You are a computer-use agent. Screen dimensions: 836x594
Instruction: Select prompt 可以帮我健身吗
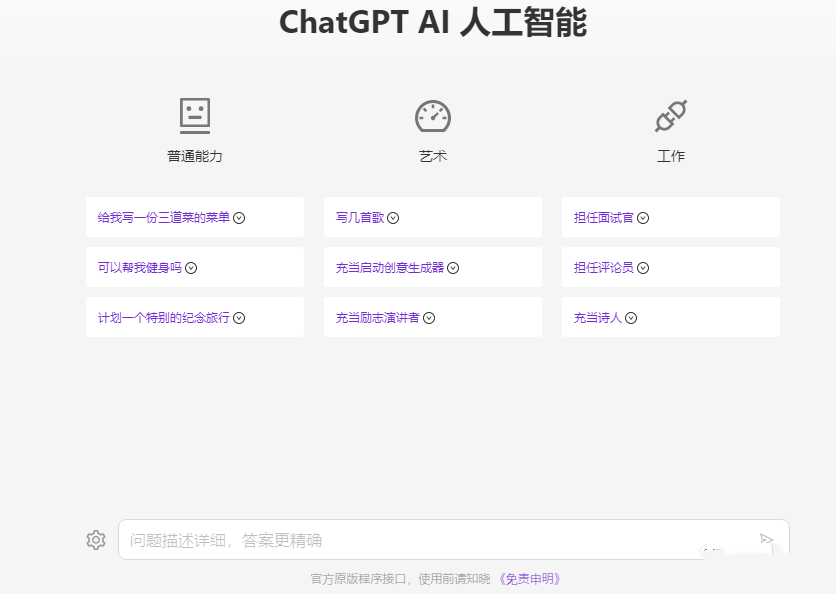pos(140,268)
